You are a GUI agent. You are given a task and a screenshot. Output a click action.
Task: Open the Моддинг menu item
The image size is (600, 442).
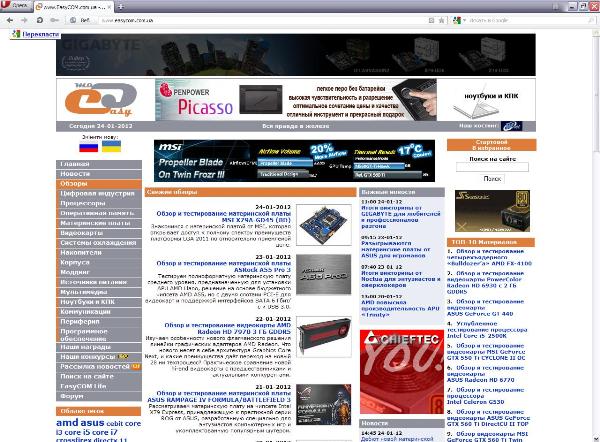(x=99, y=272)
